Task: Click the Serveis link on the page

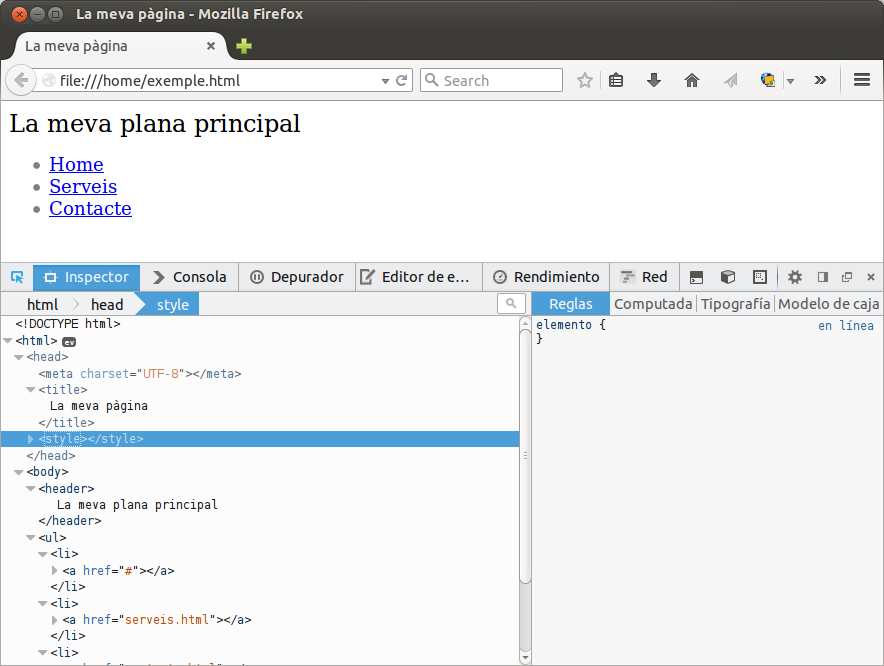Action: pos(83,186)
